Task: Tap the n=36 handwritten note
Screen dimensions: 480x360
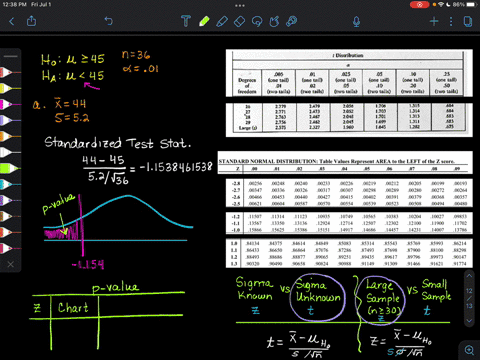Action: coord(136,55)
